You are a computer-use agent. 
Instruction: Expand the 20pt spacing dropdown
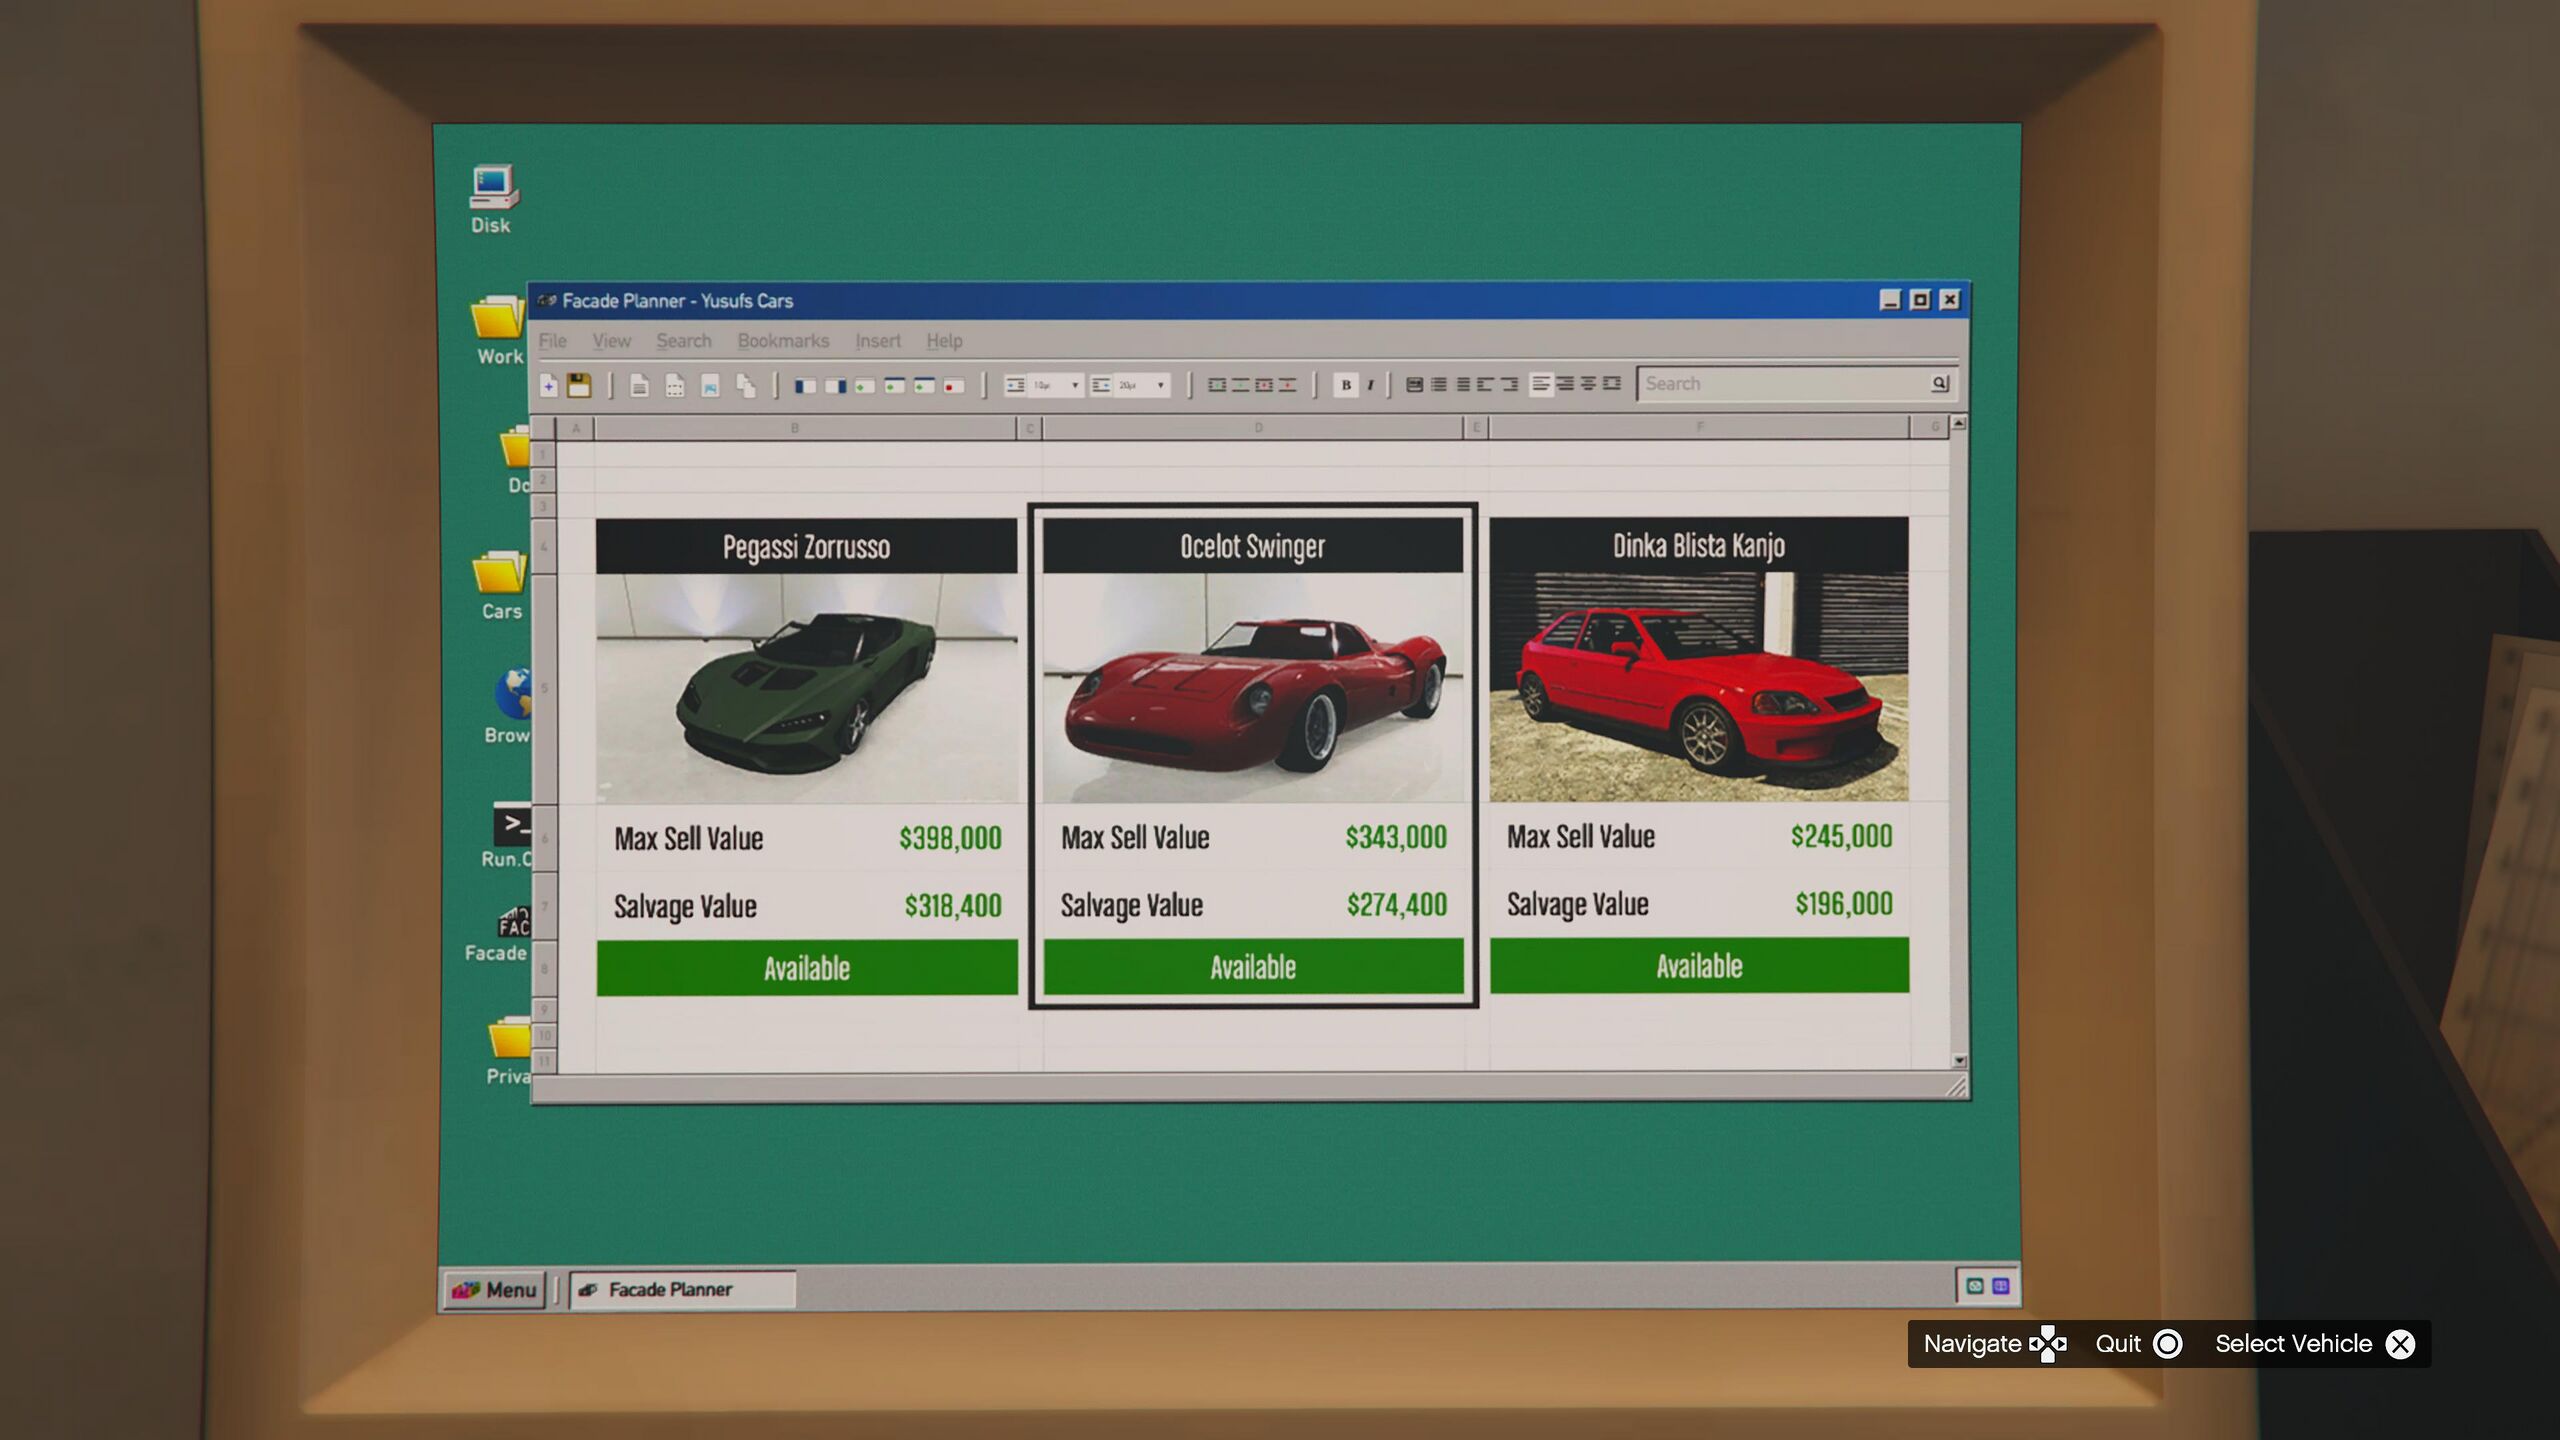click(x=1160, y=385)
